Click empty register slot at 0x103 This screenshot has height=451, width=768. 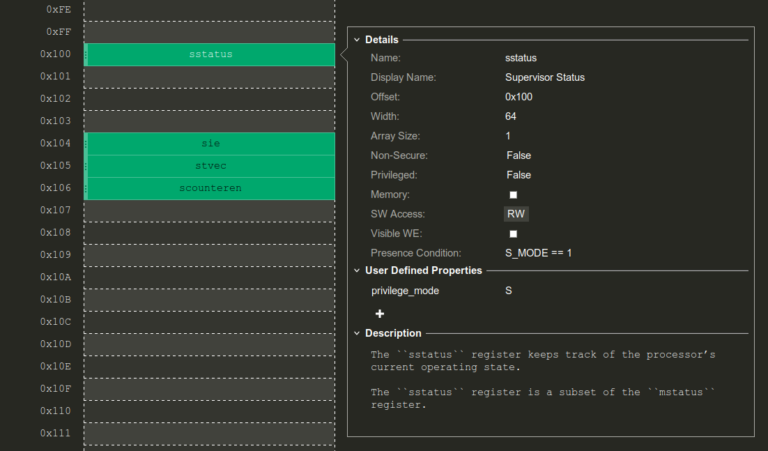pos(210,121)
